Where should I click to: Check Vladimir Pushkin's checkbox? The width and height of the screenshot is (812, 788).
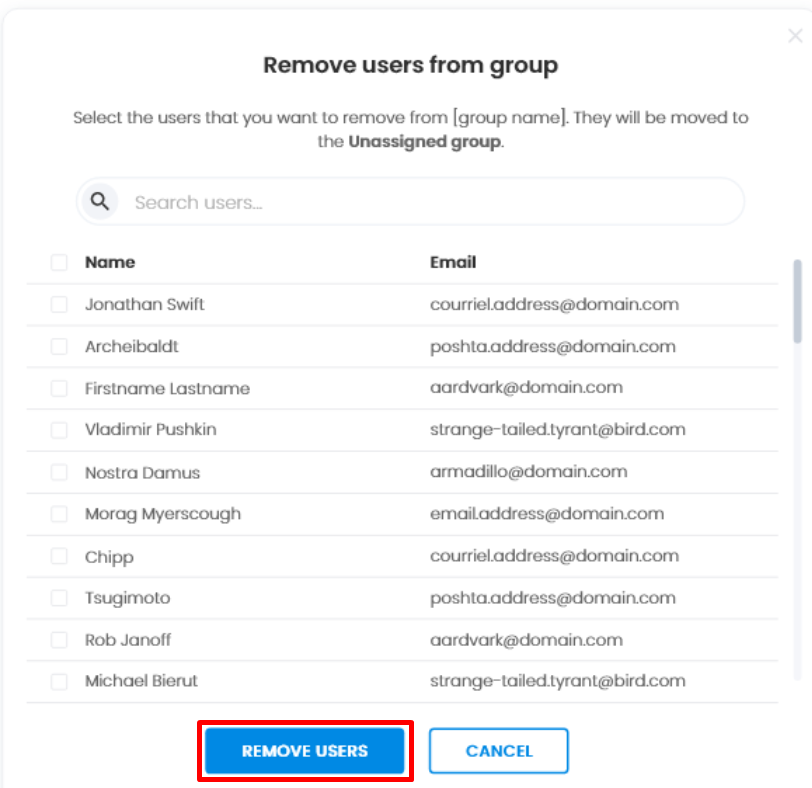tap(58, 430)
